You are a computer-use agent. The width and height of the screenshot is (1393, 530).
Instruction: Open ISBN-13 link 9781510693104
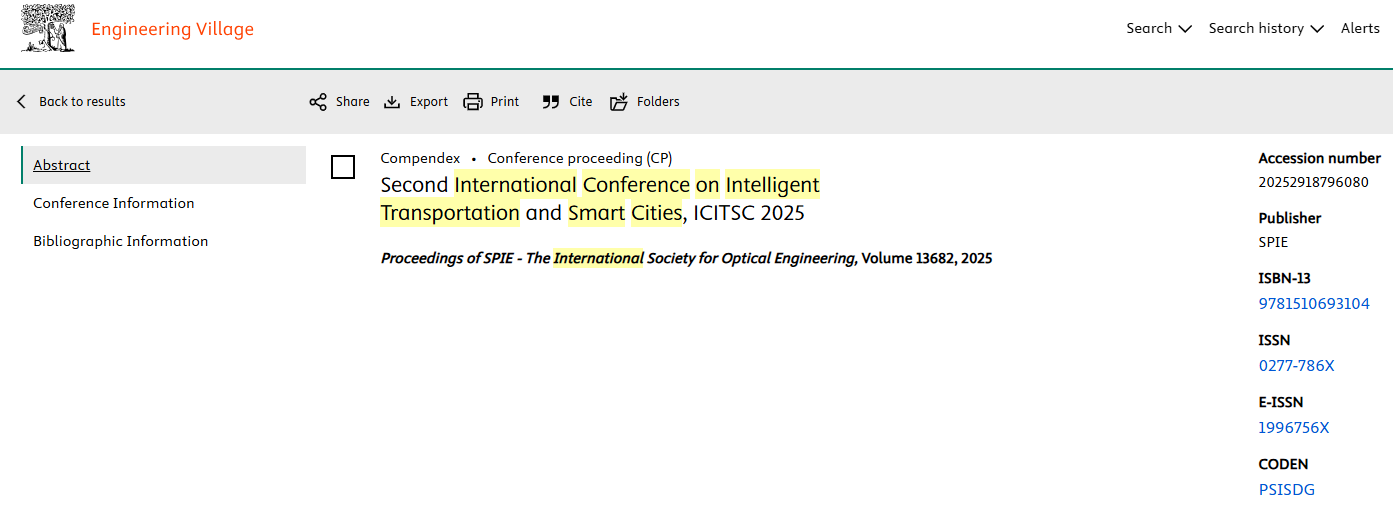(x=1314, y=304)
